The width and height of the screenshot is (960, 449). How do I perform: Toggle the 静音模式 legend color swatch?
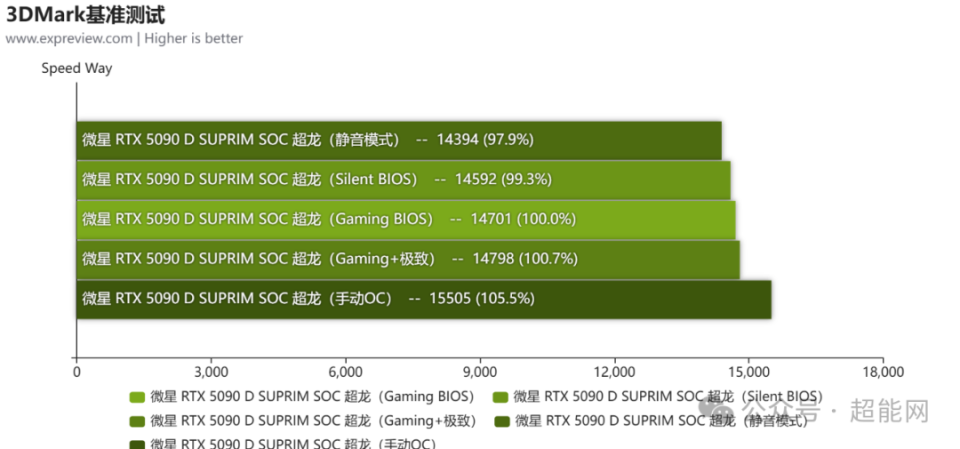(x=502, y=421)
